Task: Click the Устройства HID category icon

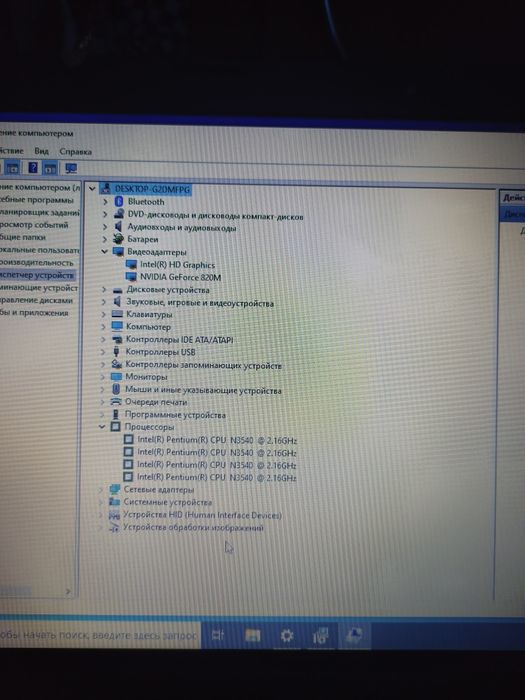Action: (114, 515)
